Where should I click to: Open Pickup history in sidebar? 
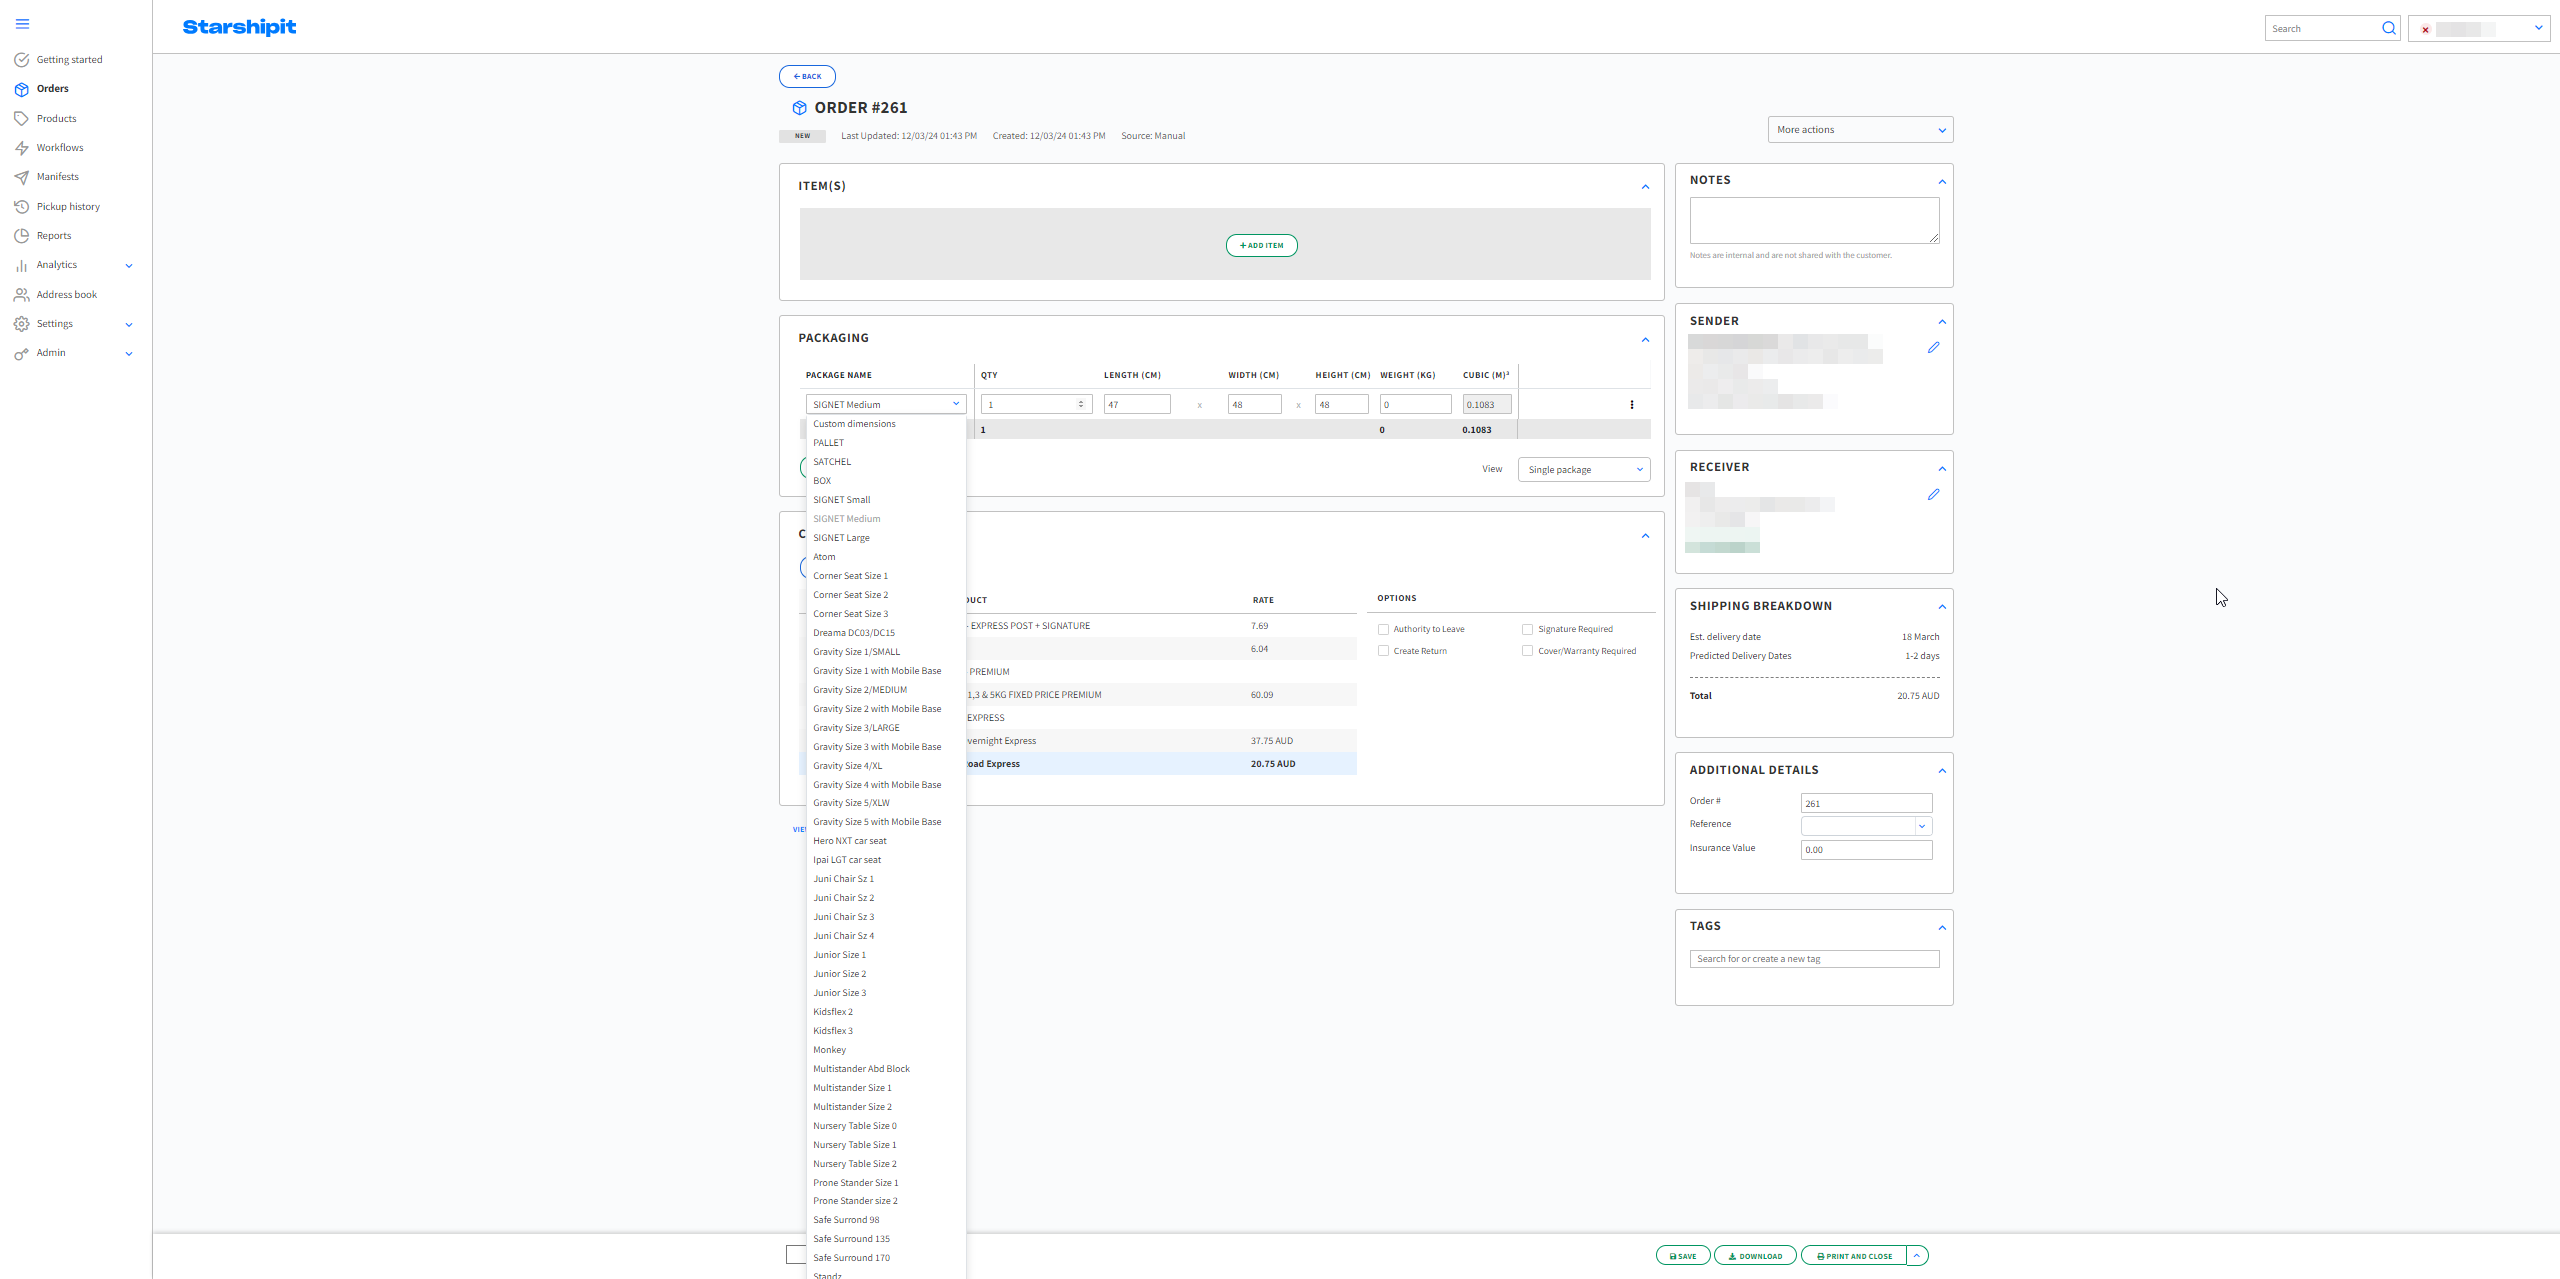click(x=68, y=207)
